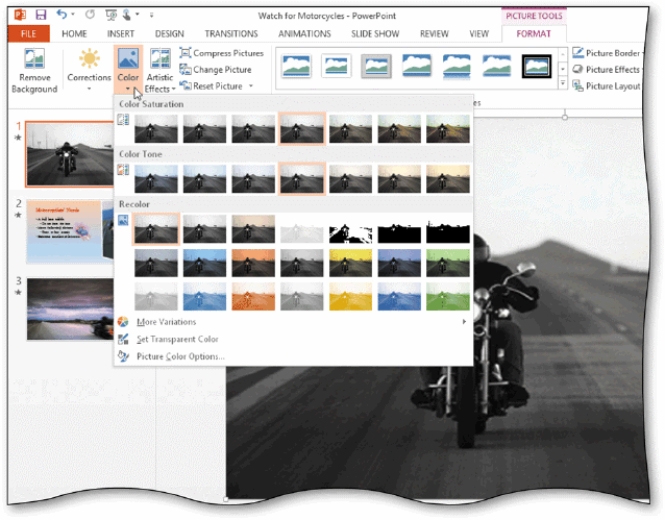Select Set Transparent Color tool
The height and width of the screenshot is (520, 665).
pos(177,339)
